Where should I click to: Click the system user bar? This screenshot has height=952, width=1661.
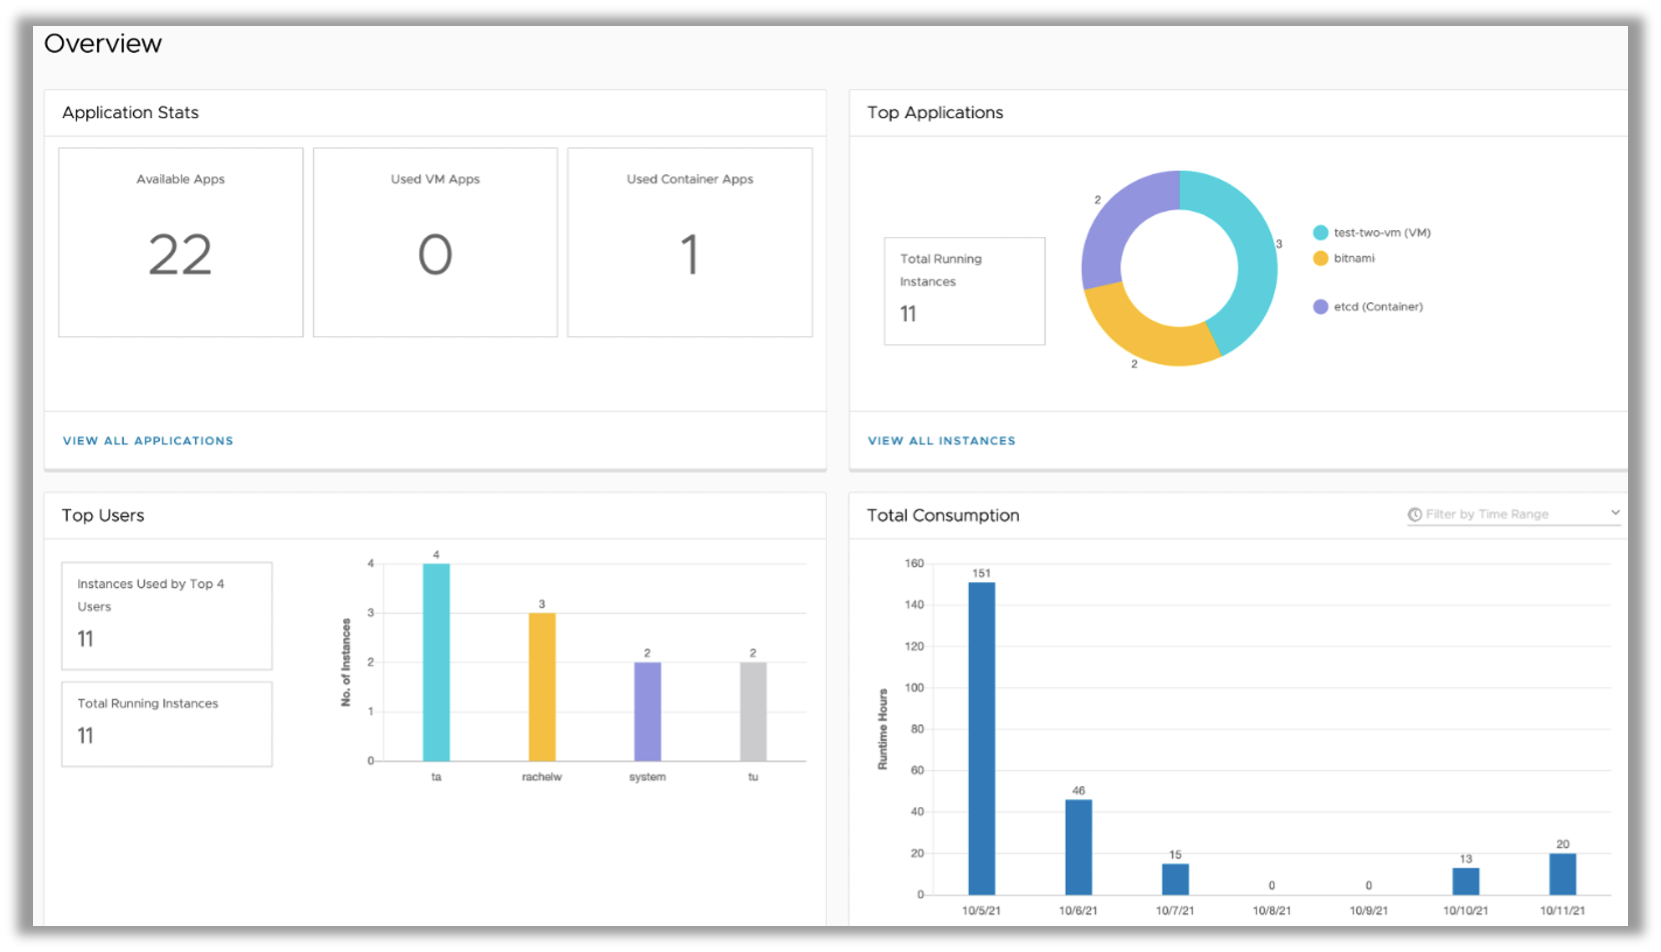tap(647, 711)
